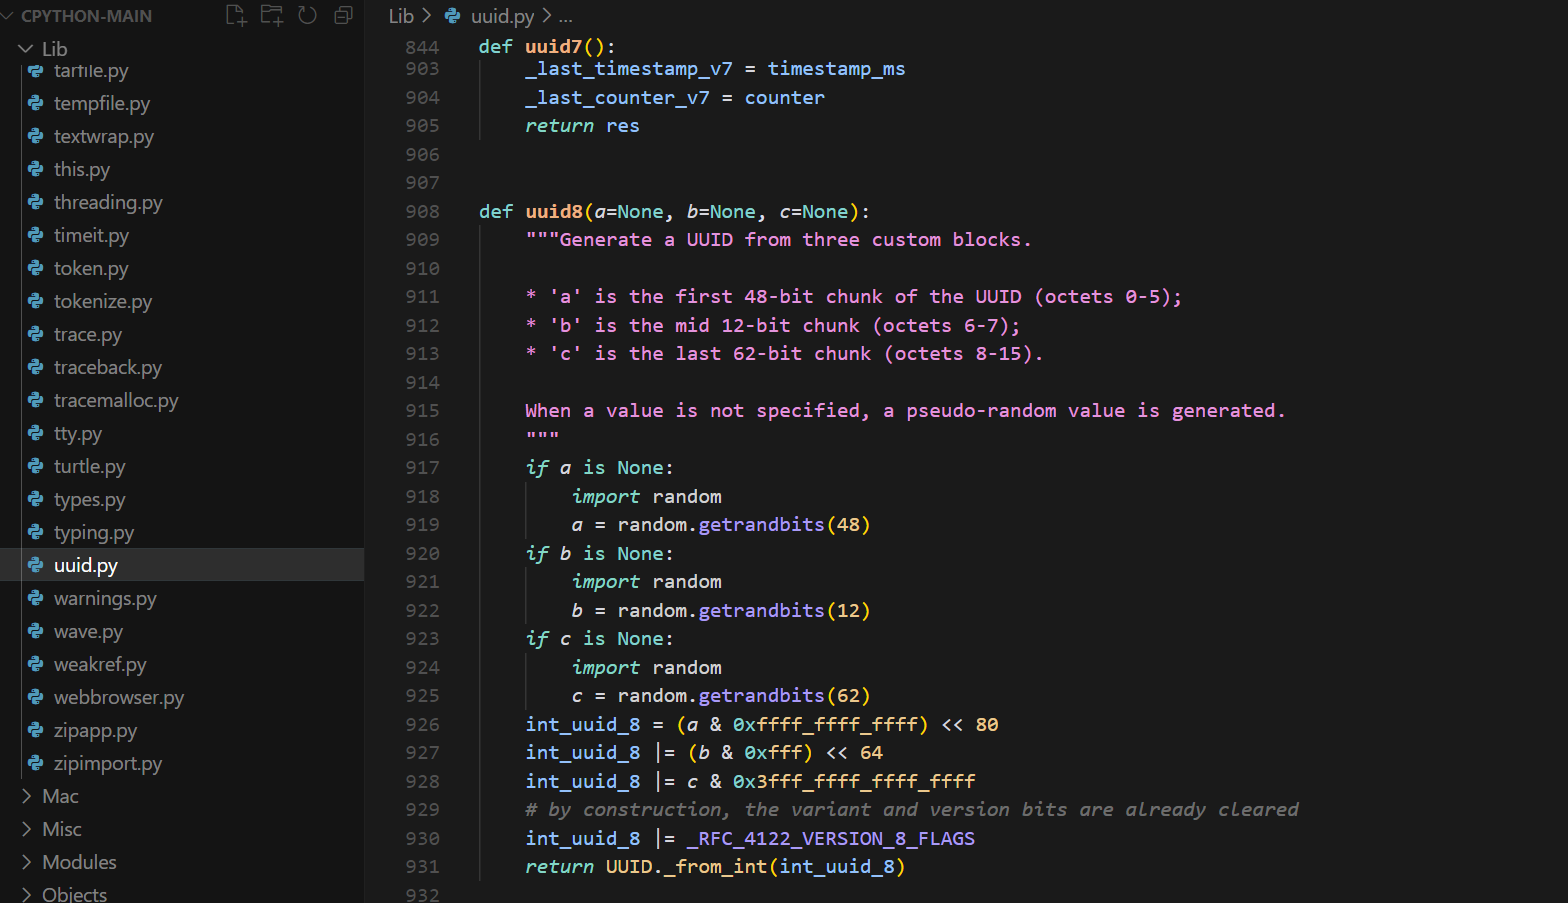Collapse the CPYTHON-MAIN root section
This screenshot has width=1568, height=903.
tap(8, 16)
